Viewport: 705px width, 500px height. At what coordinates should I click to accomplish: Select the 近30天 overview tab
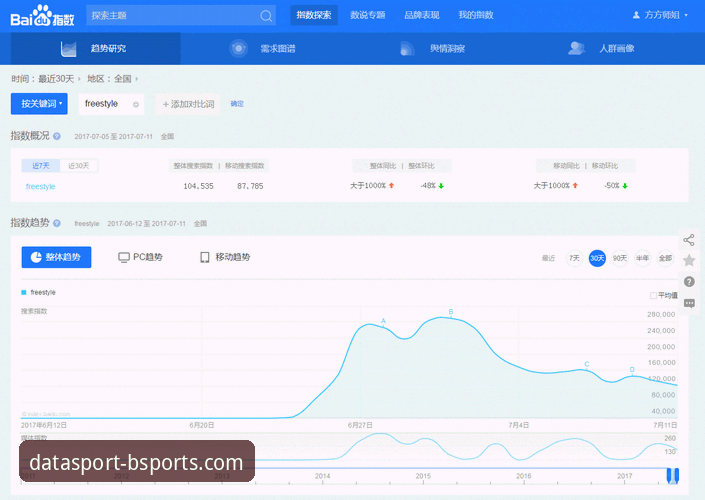(79, 165)
